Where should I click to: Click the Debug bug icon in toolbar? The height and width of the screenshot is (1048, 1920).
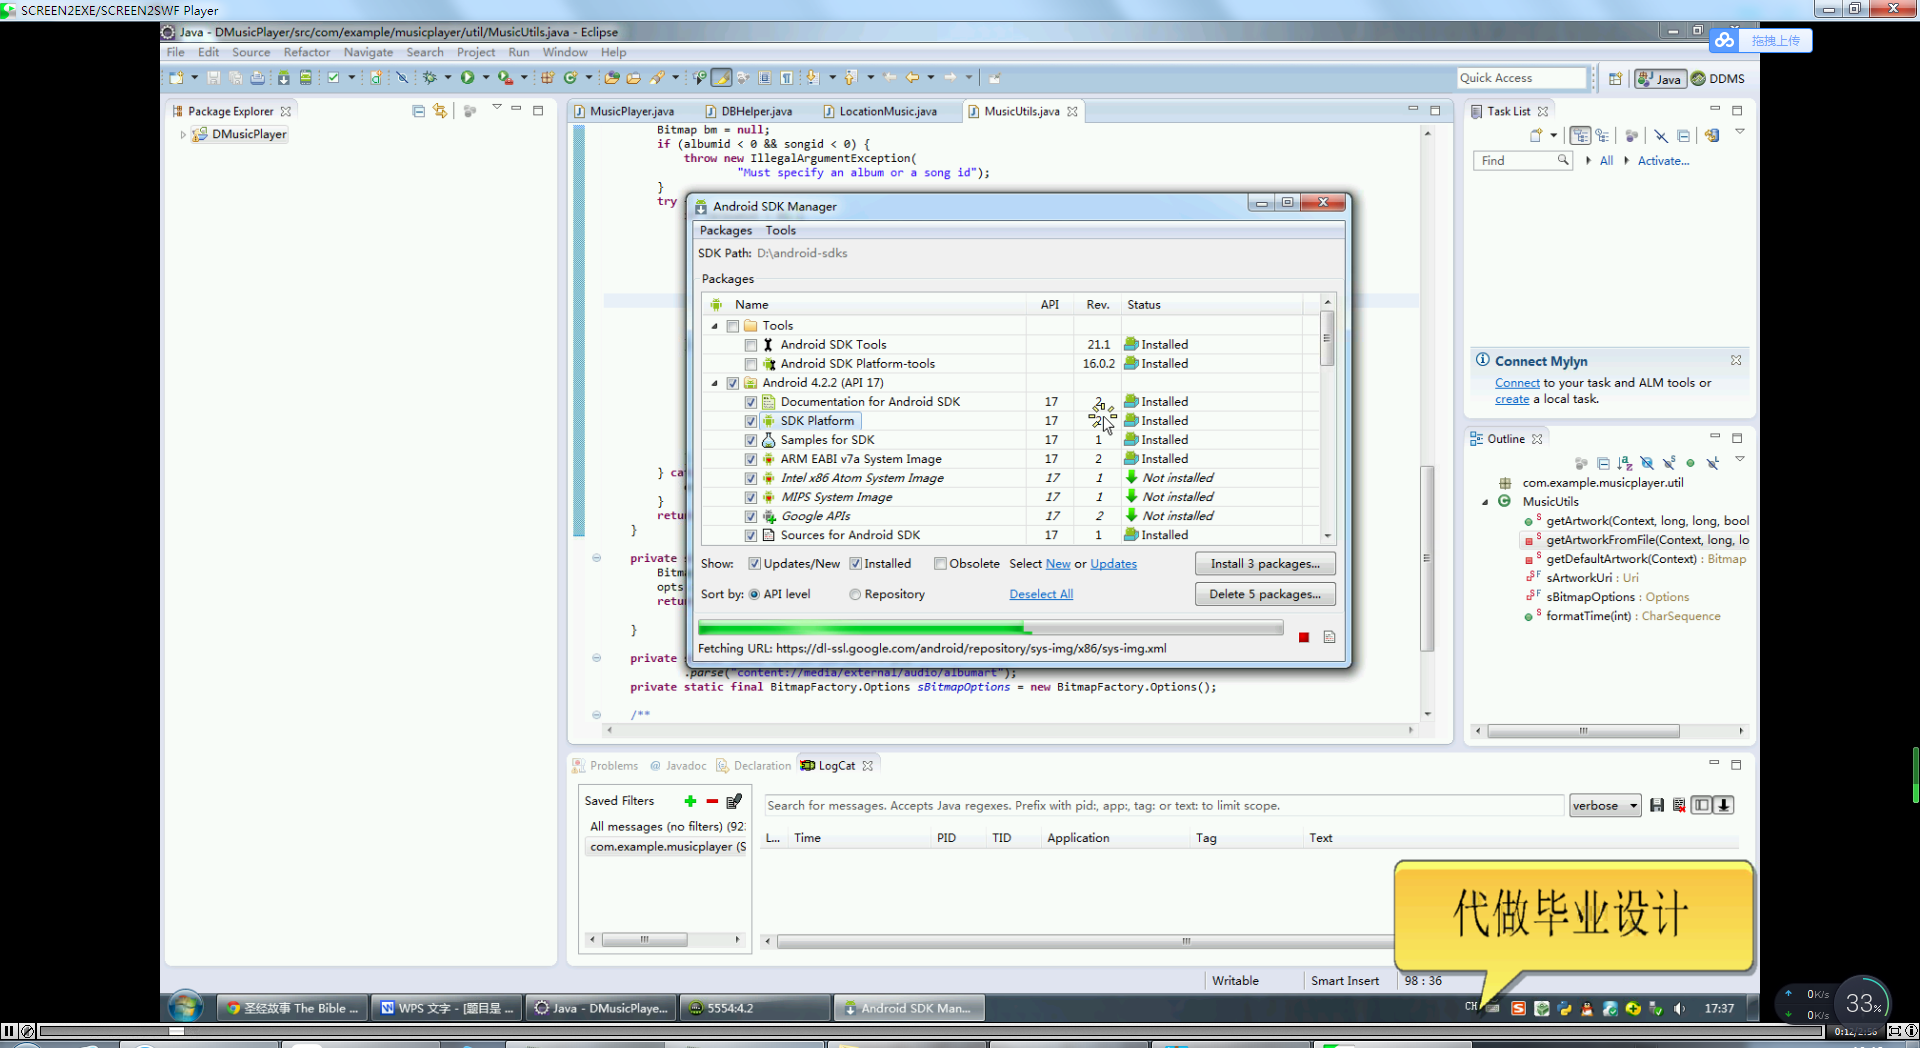click(429, 77)
